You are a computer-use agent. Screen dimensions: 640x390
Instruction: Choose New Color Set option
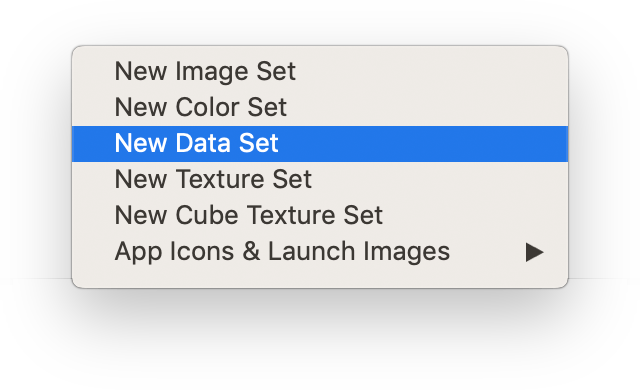pos(320,108)
